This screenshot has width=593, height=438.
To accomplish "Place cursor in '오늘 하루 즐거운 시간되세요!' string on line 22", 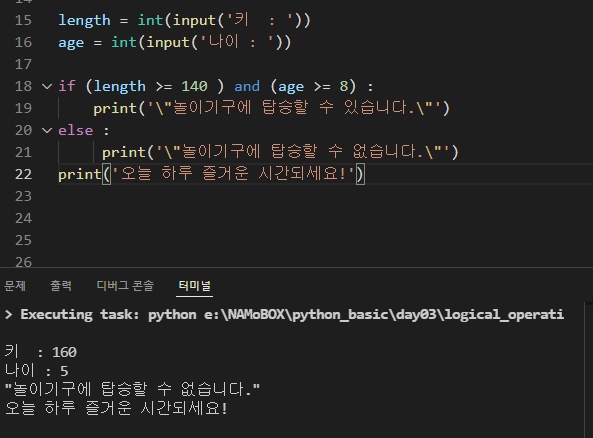I will [x=233, y=174].
